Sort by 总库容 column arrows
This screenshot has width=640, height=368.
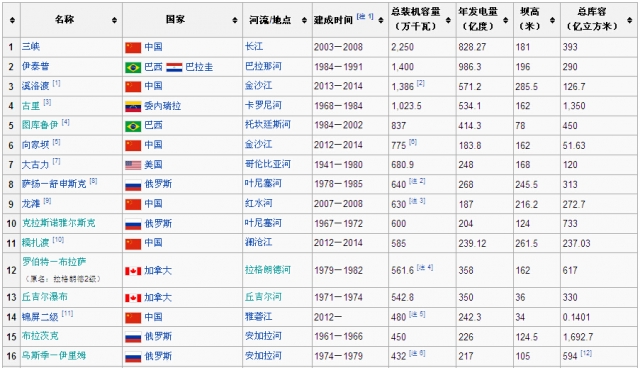pos(629,20)
